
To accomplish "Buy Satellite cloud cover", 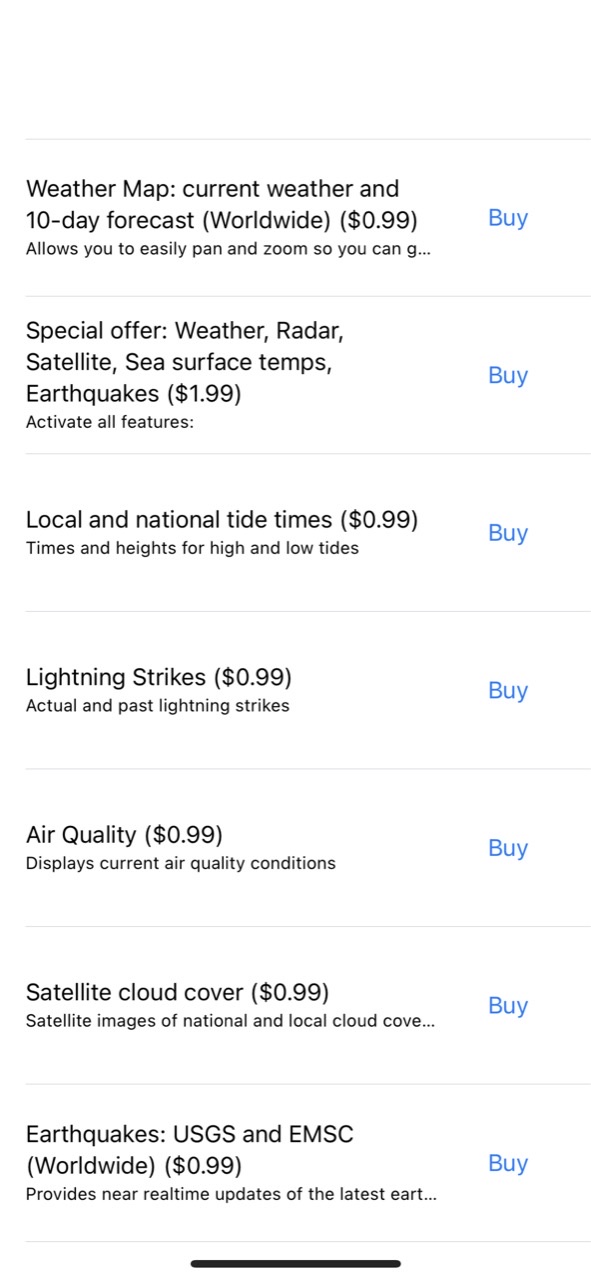I will pyautogui.click(x=508, y=1006).
